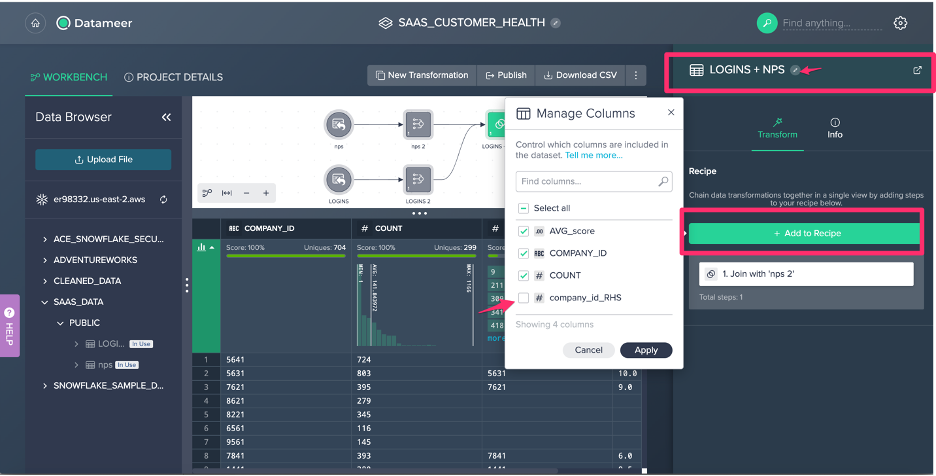Open settings gear icon

pyautogui.click(x=900, y=22)
